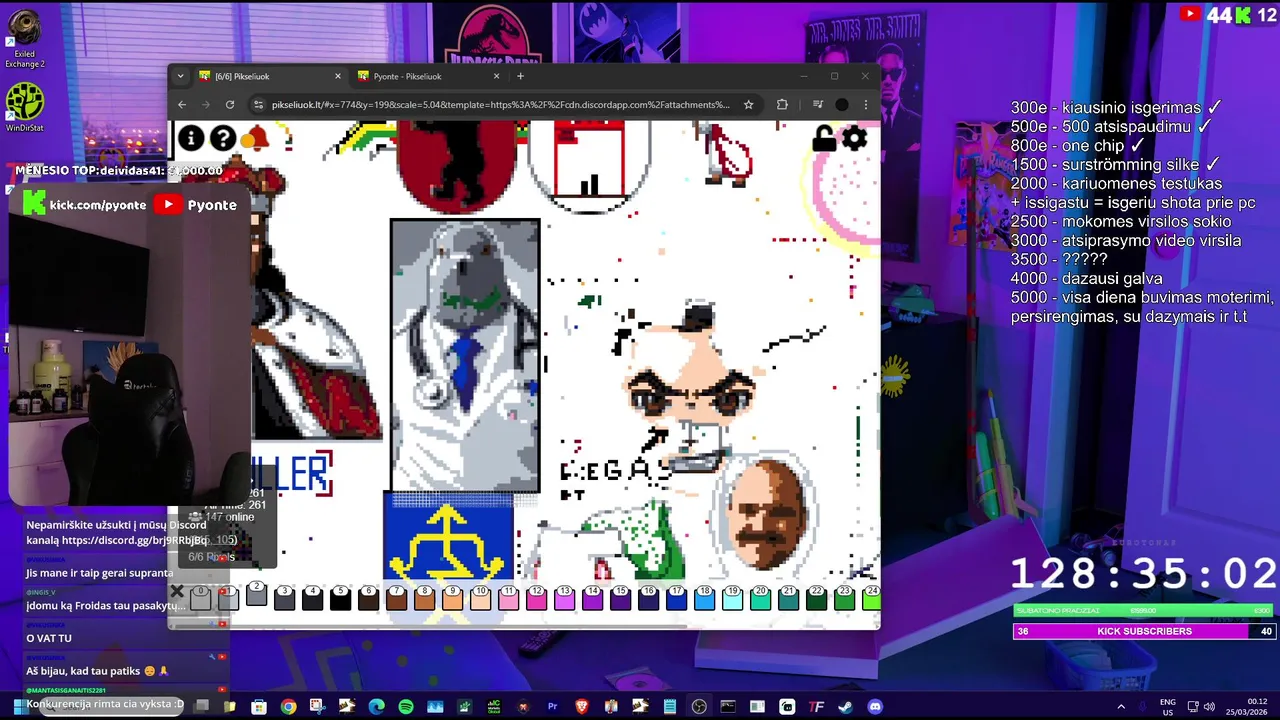Select dark green swatch number 22
The width and height of the screenshot is (1280, 720).
[816, 598]
